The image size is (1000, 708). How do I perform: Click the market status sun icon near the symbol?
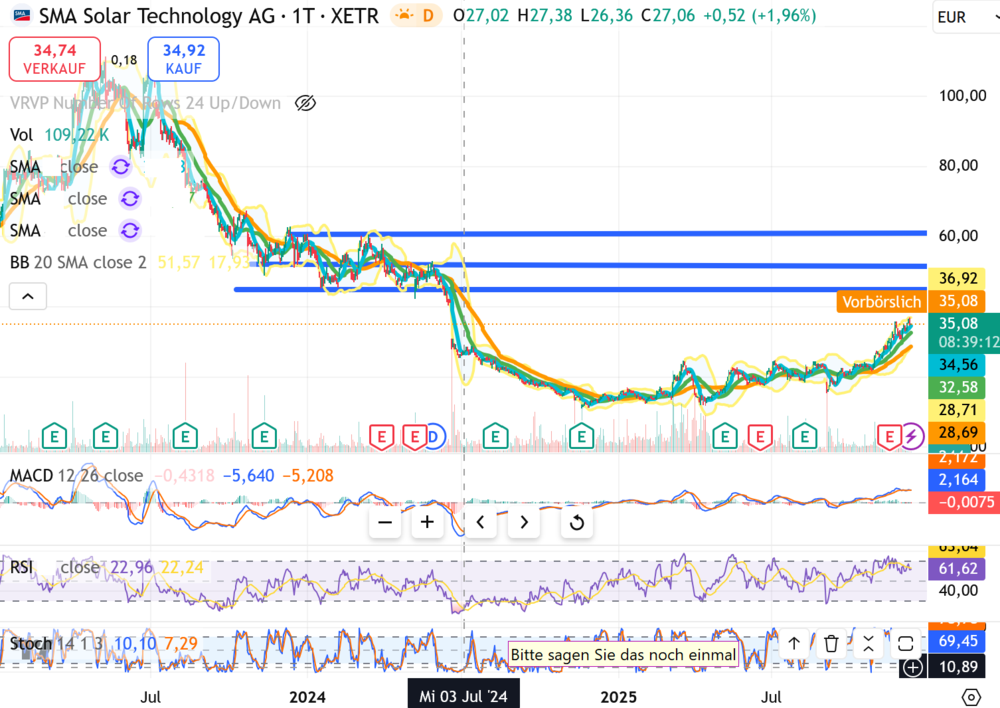(x=403, y=16)
